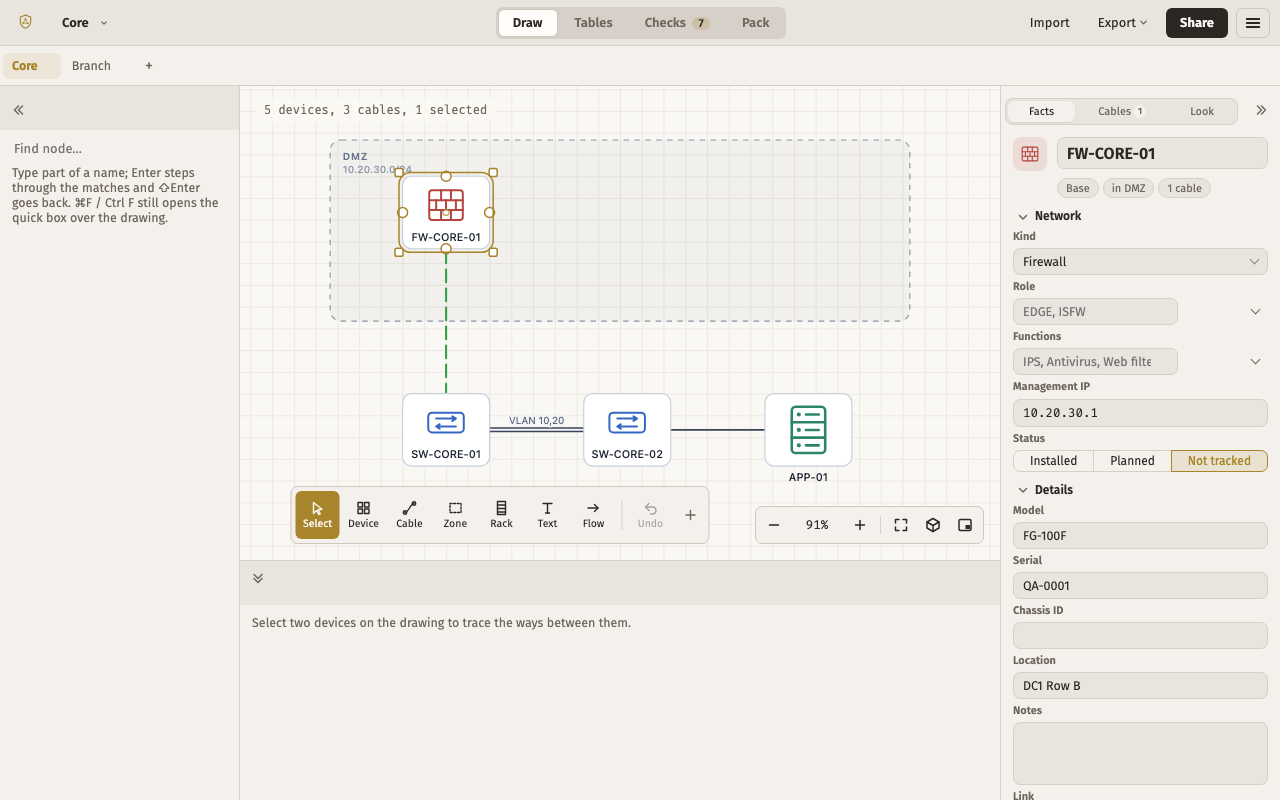
Task: Collapse the bottom trace panel
Action: pos(258,578)
